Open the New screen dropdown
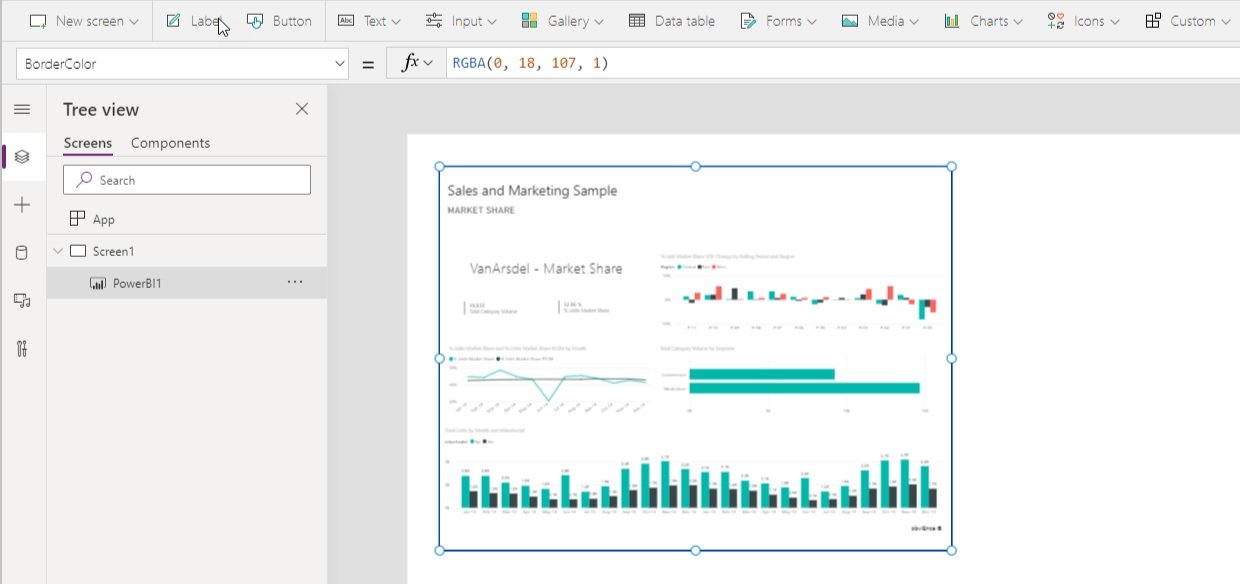 coord(84,21)
